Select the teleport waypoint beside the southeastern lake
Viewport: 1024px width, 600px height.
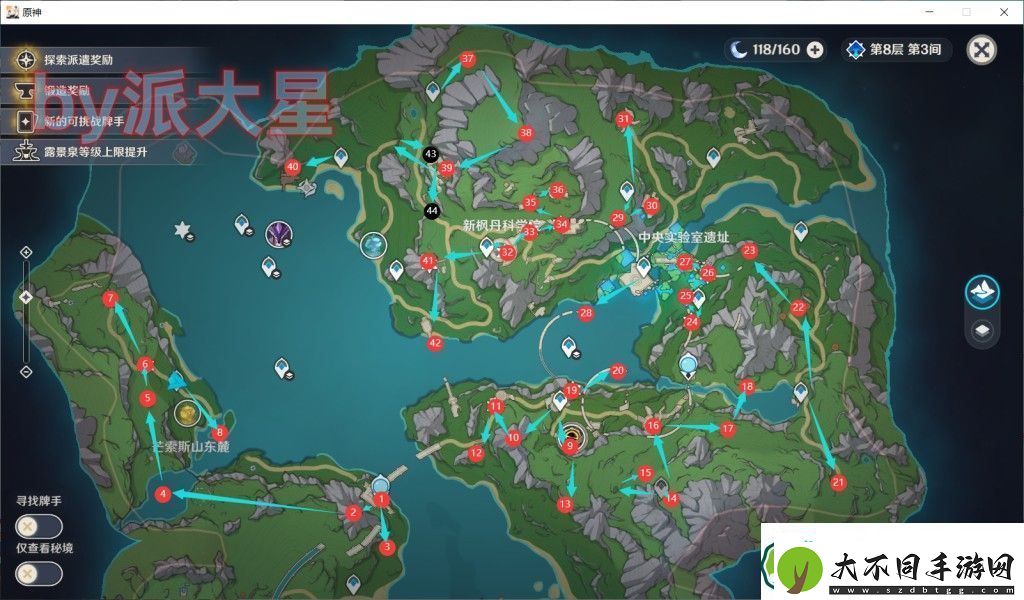point(801,392)
